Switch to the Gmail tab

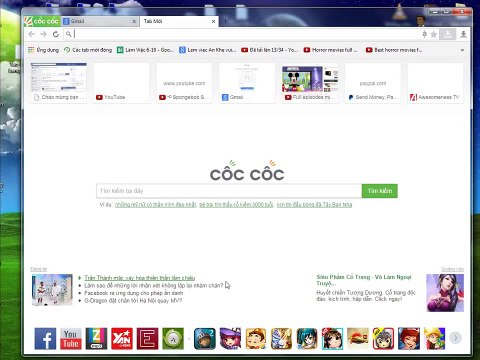pos(97,21)
